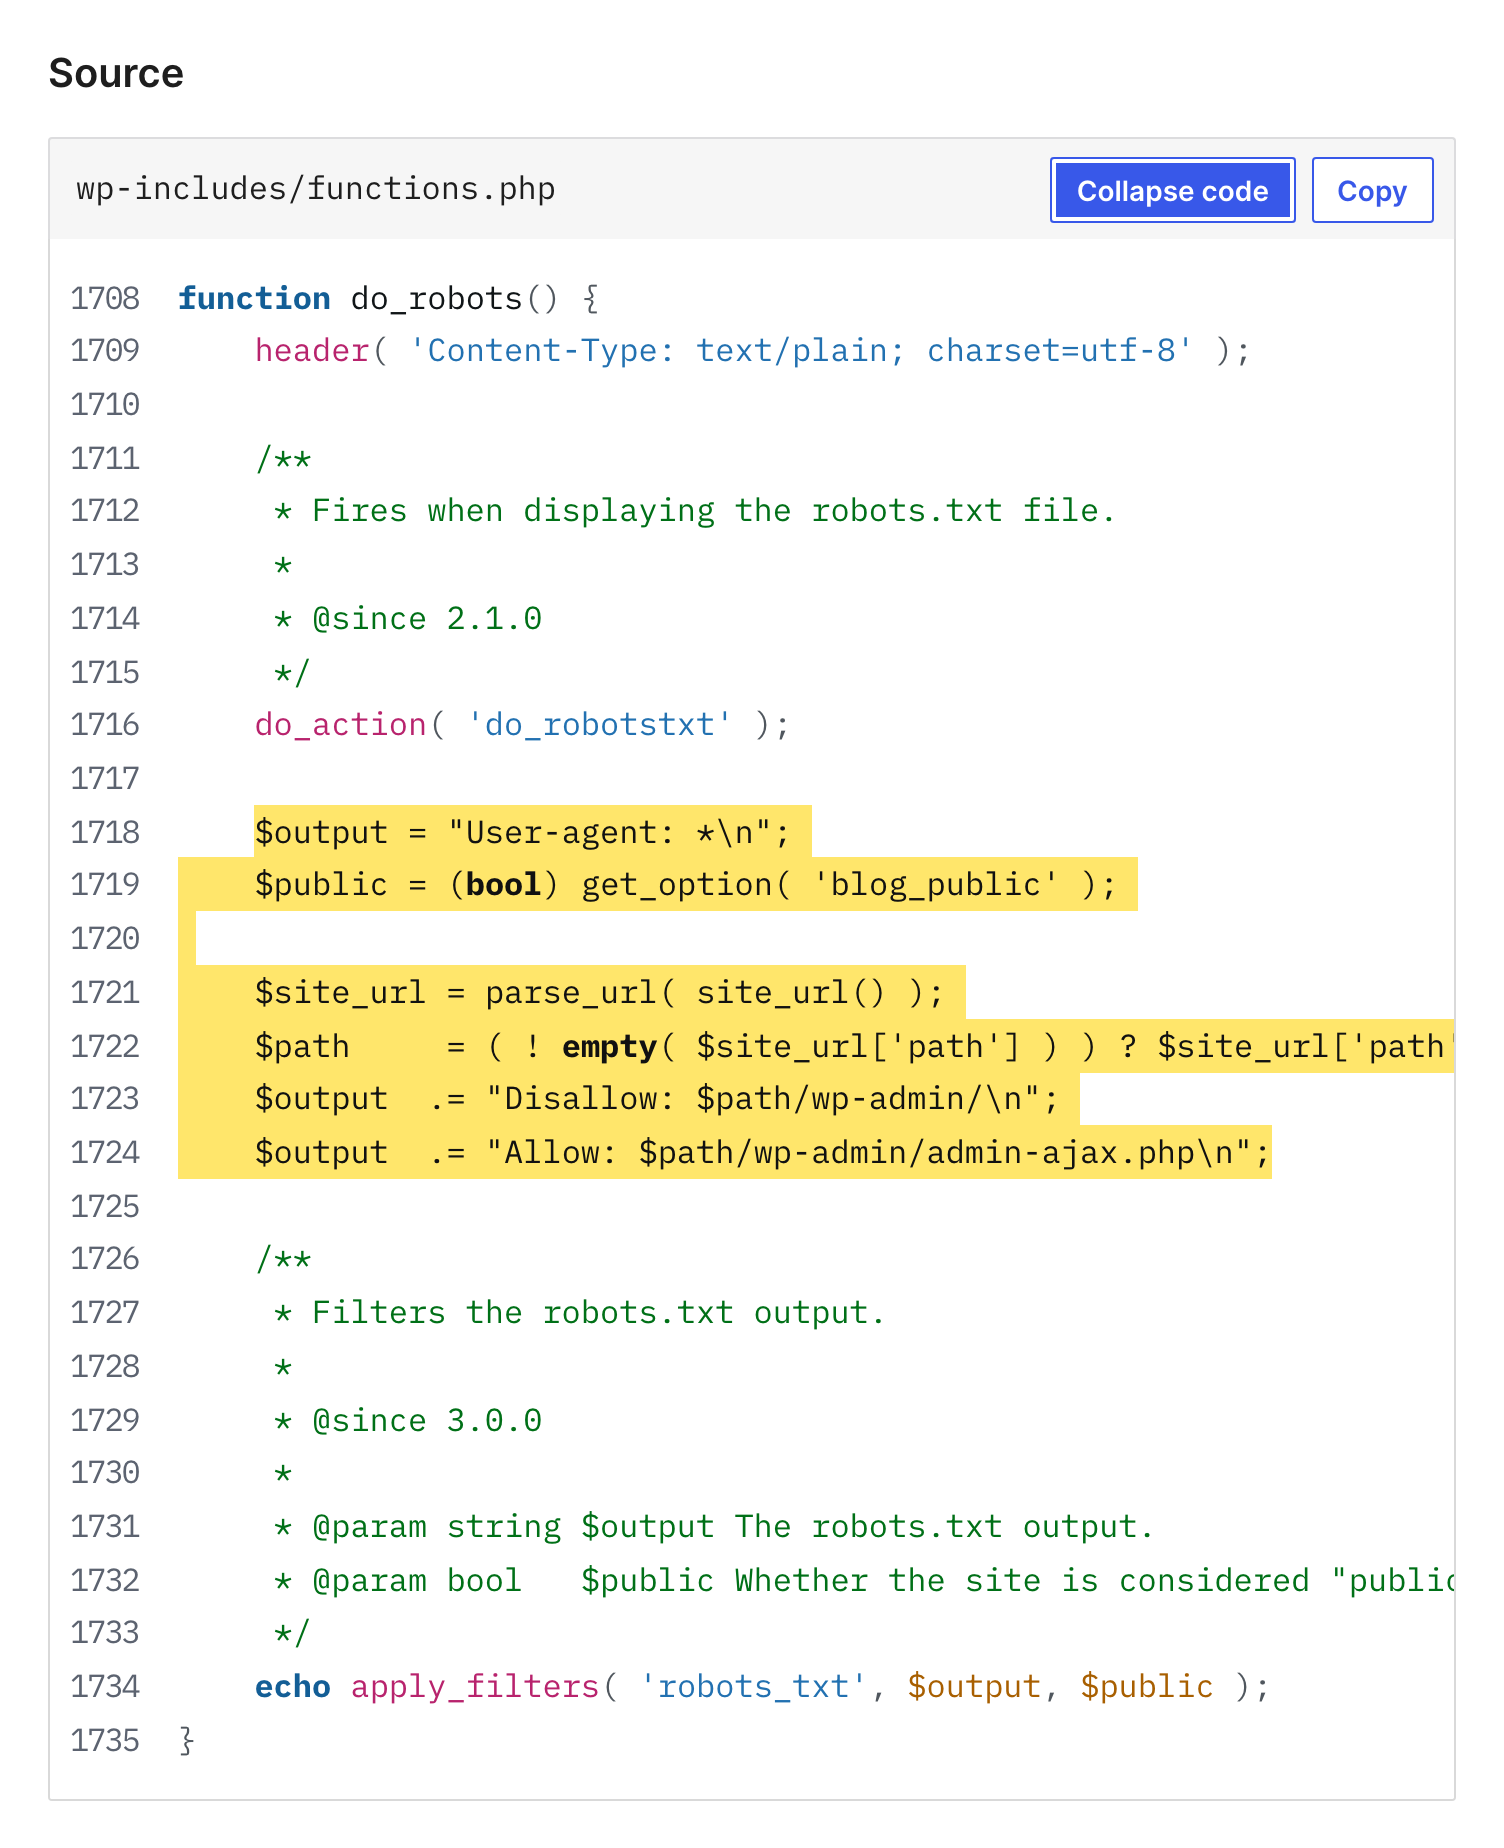Click line number 1735
Image resolution: width=1504 pixels, height=1848 pixels.
tap(105, 1740)
